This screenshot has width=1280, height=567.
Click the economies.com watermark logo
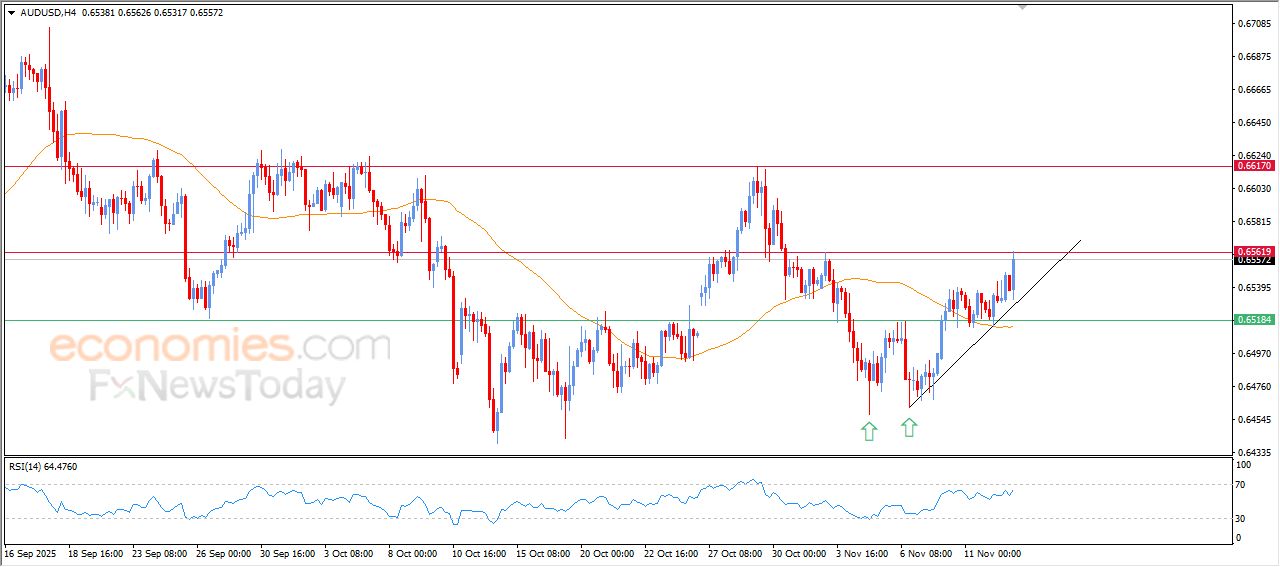[x=220, y=347]
